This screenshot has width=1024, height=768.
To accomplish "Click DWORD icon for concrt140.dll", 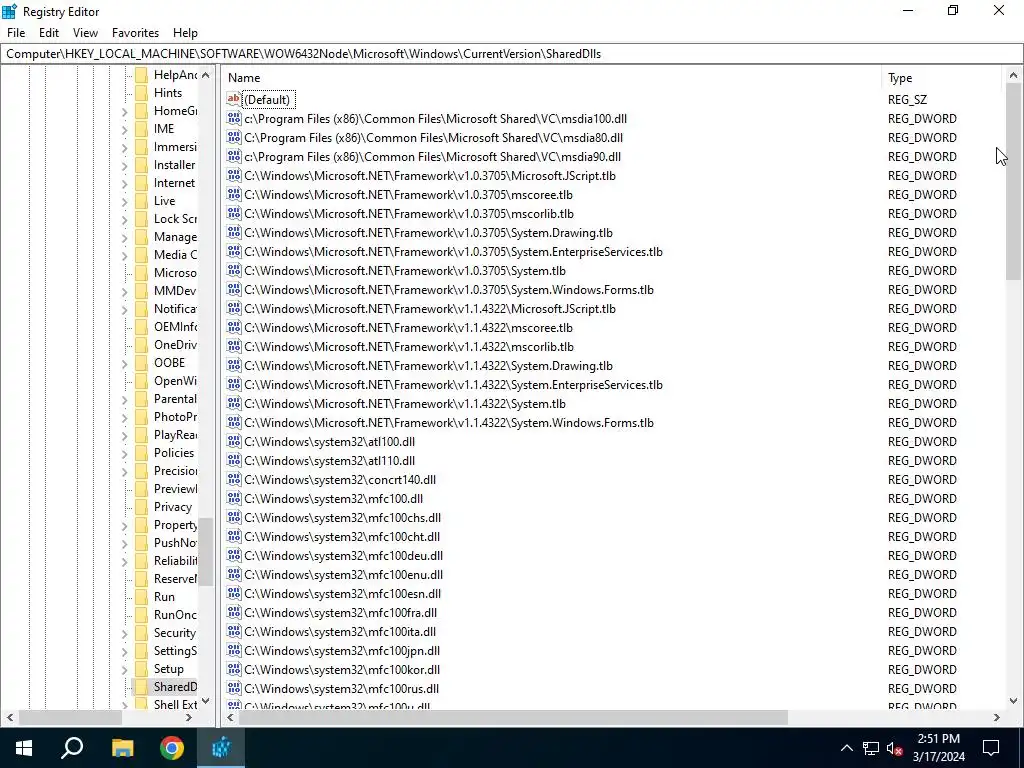I will [x=234, y=479].
